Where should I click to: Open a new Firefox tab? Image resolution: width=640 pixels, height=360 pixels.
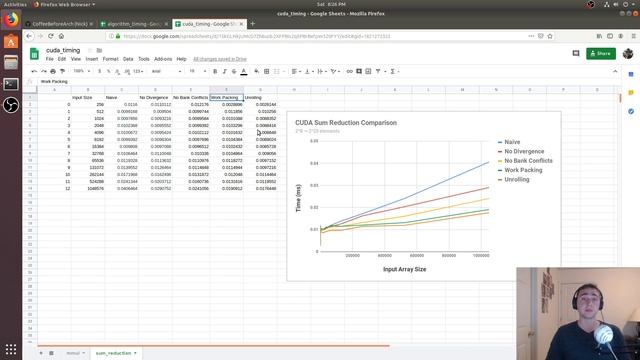pos(253,24)
